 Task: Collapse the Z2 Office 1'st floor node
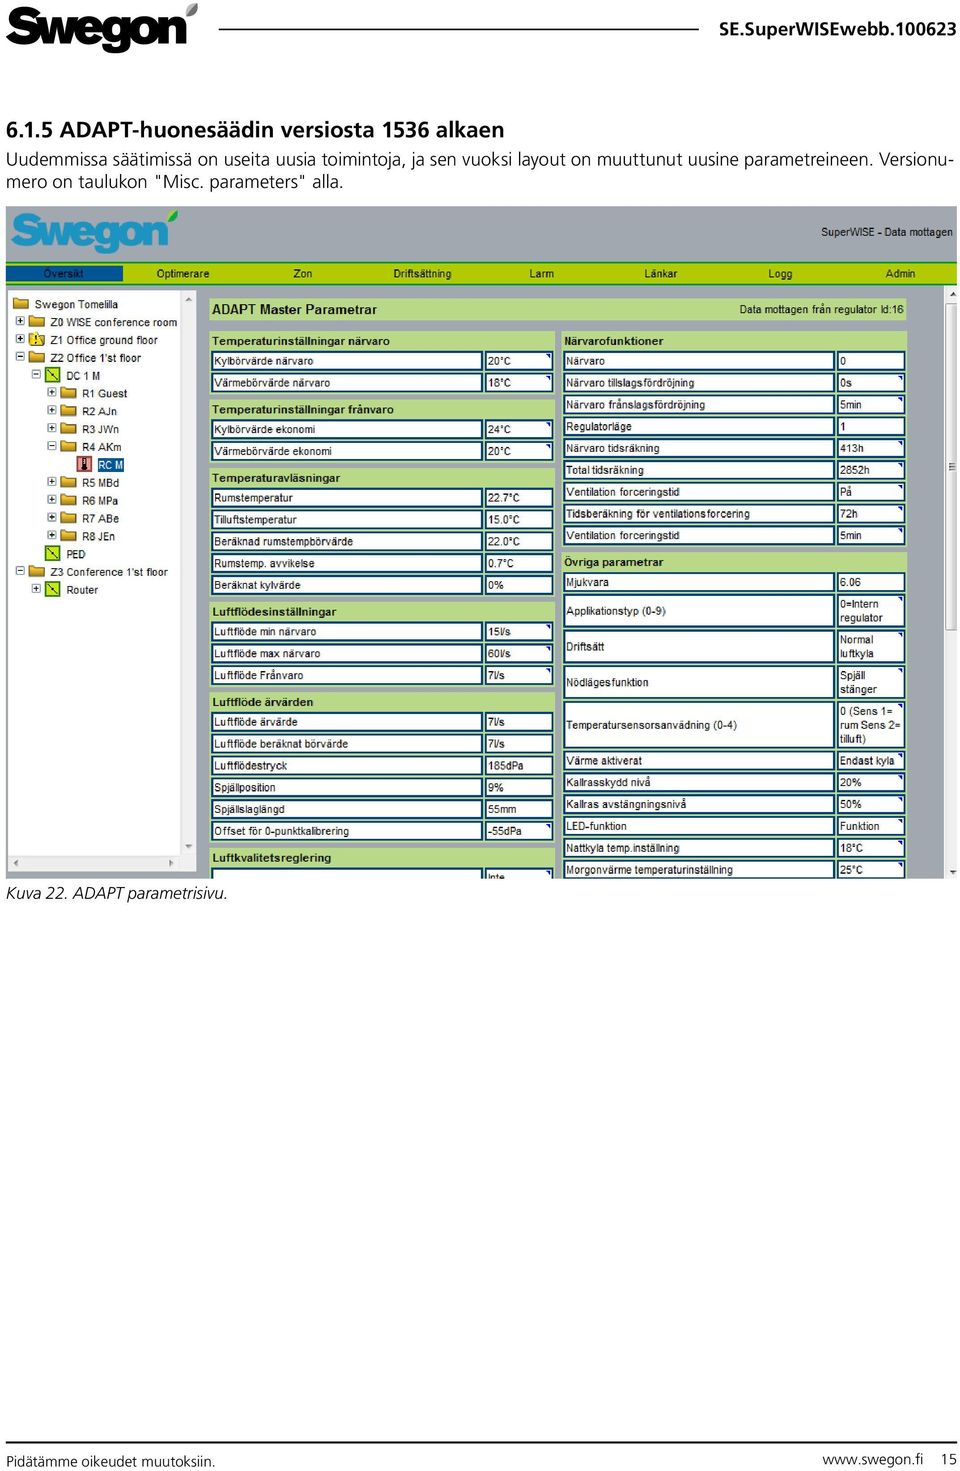tap(20, 356)
